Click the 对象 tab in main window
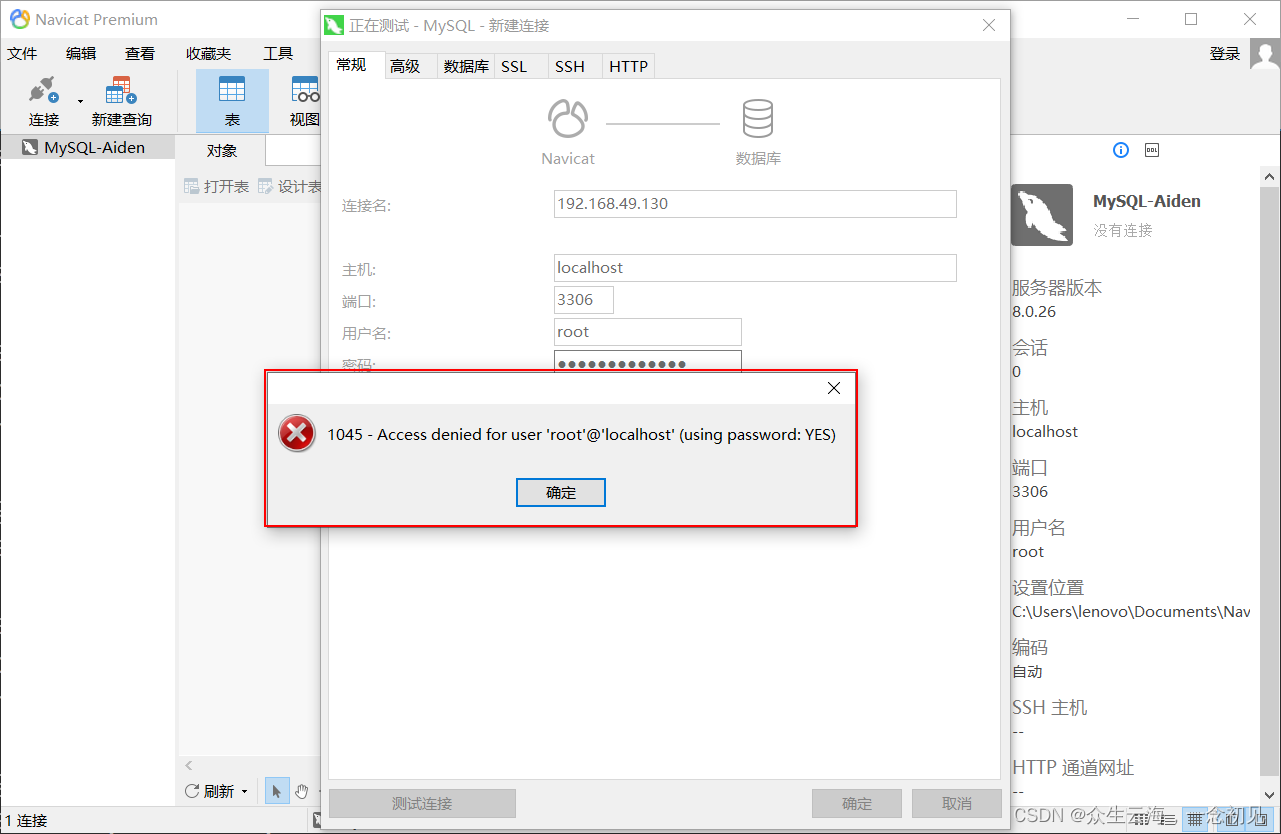 click(x=222, y=151)
